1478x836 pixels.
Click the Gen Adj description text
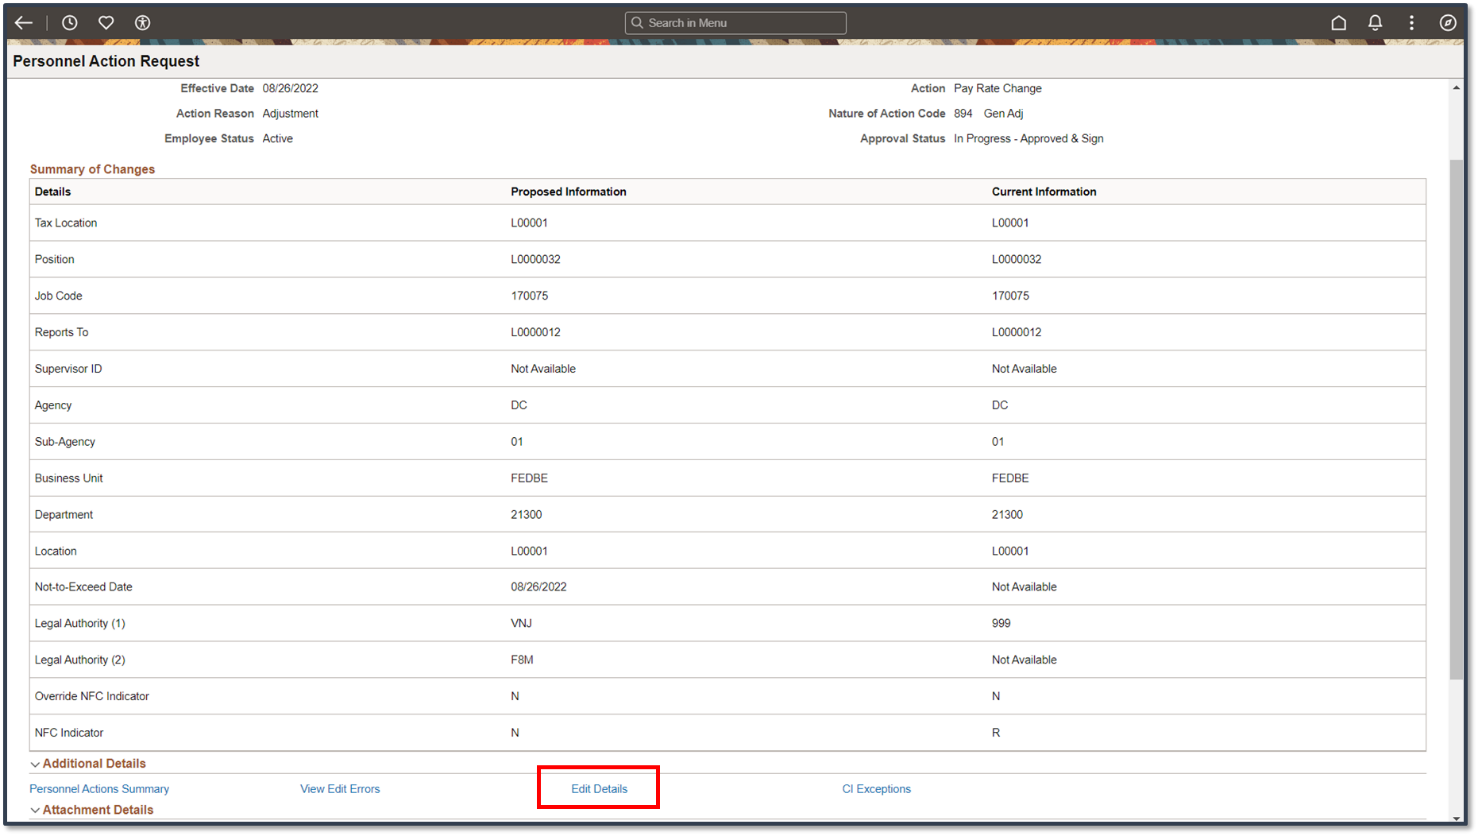coord(1003,114)
